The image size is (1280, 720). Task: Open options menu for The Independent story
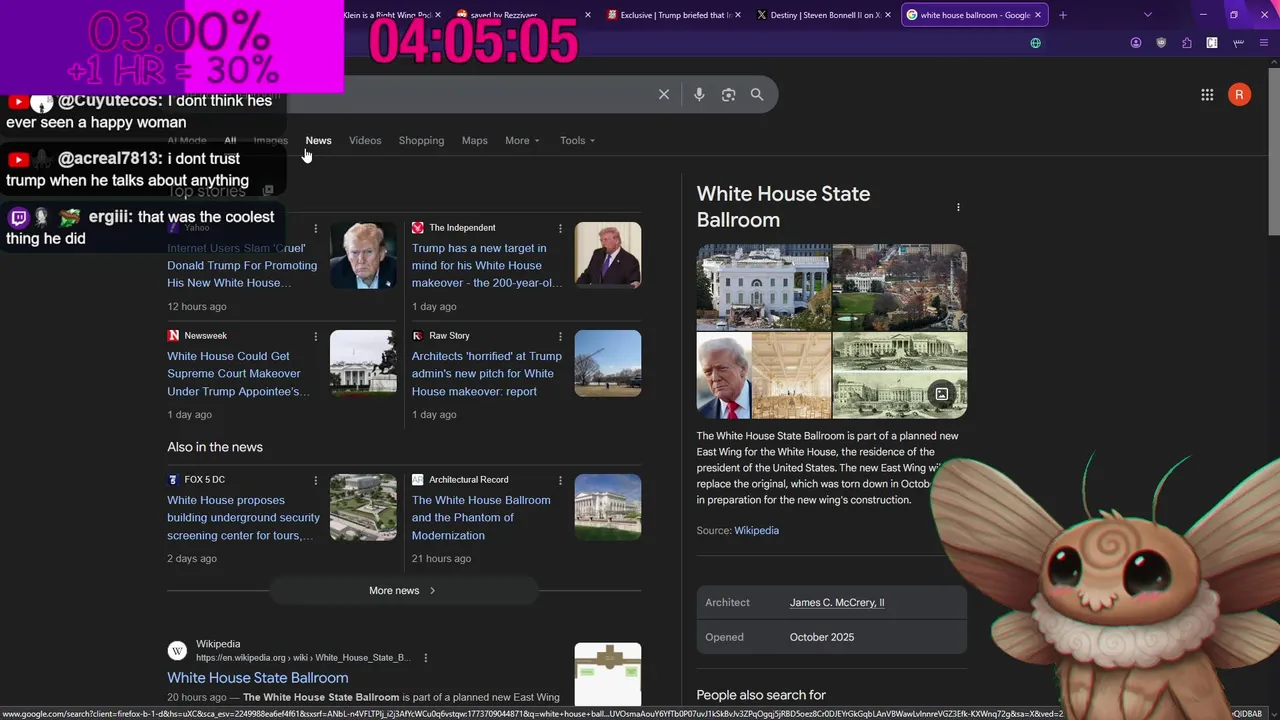[x=560, y=229]
